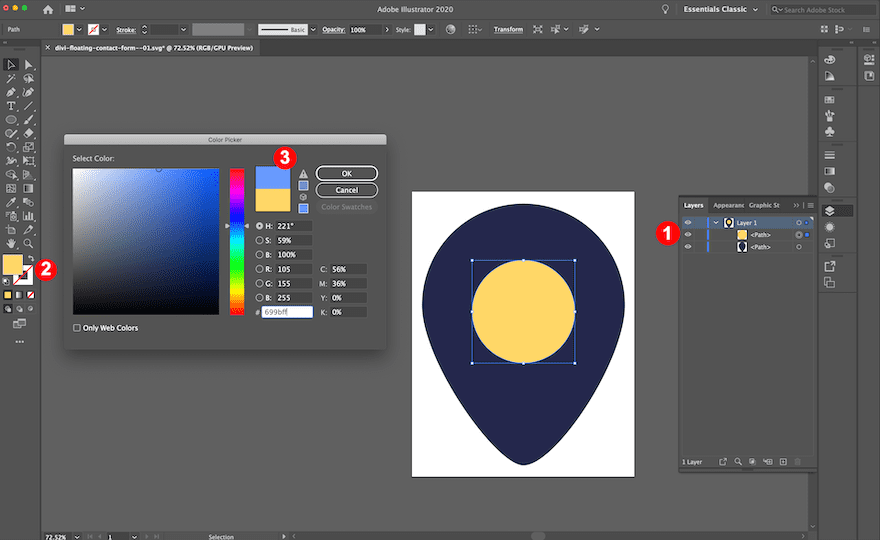
Task: Select the Direct Selection tool
Action: click(x=29, y=64)
